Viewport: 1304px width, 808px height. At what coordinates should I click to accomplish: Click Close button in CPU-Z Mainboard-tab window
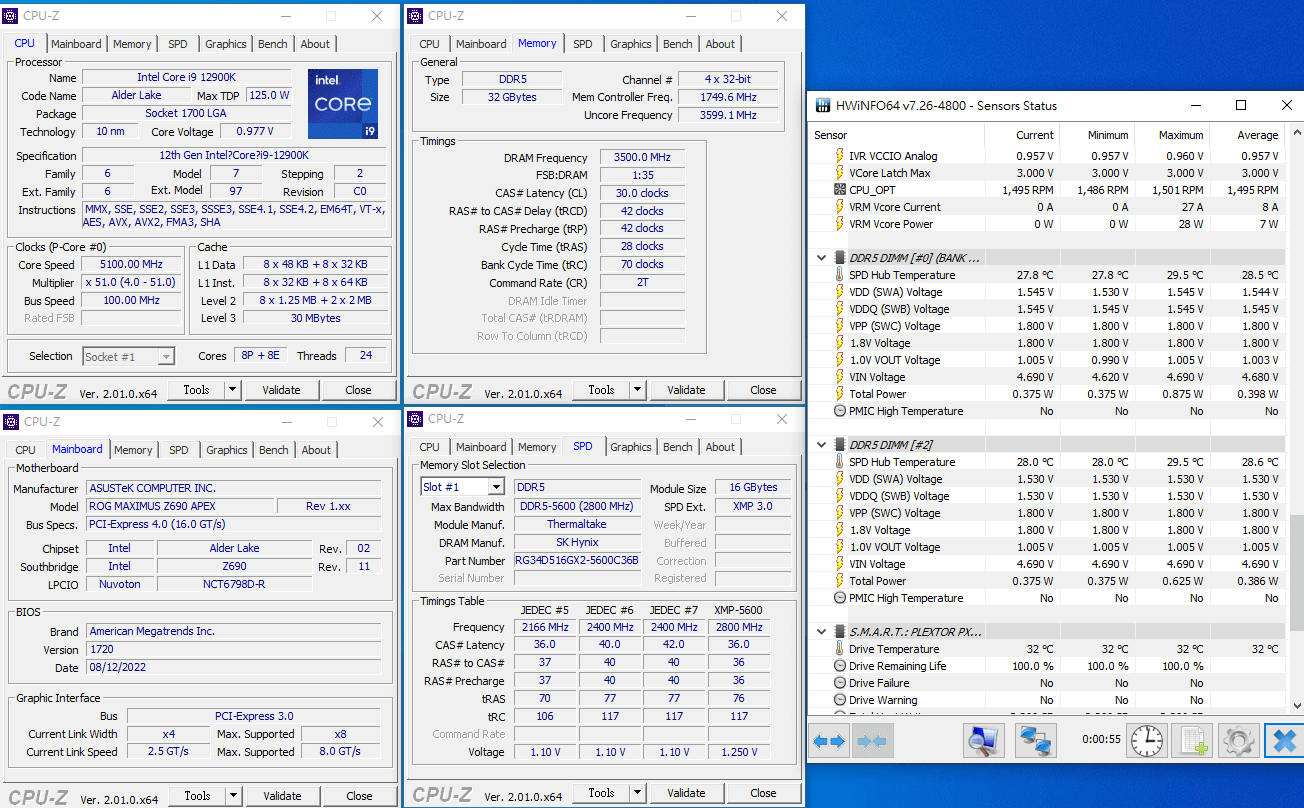coord(359,796)
